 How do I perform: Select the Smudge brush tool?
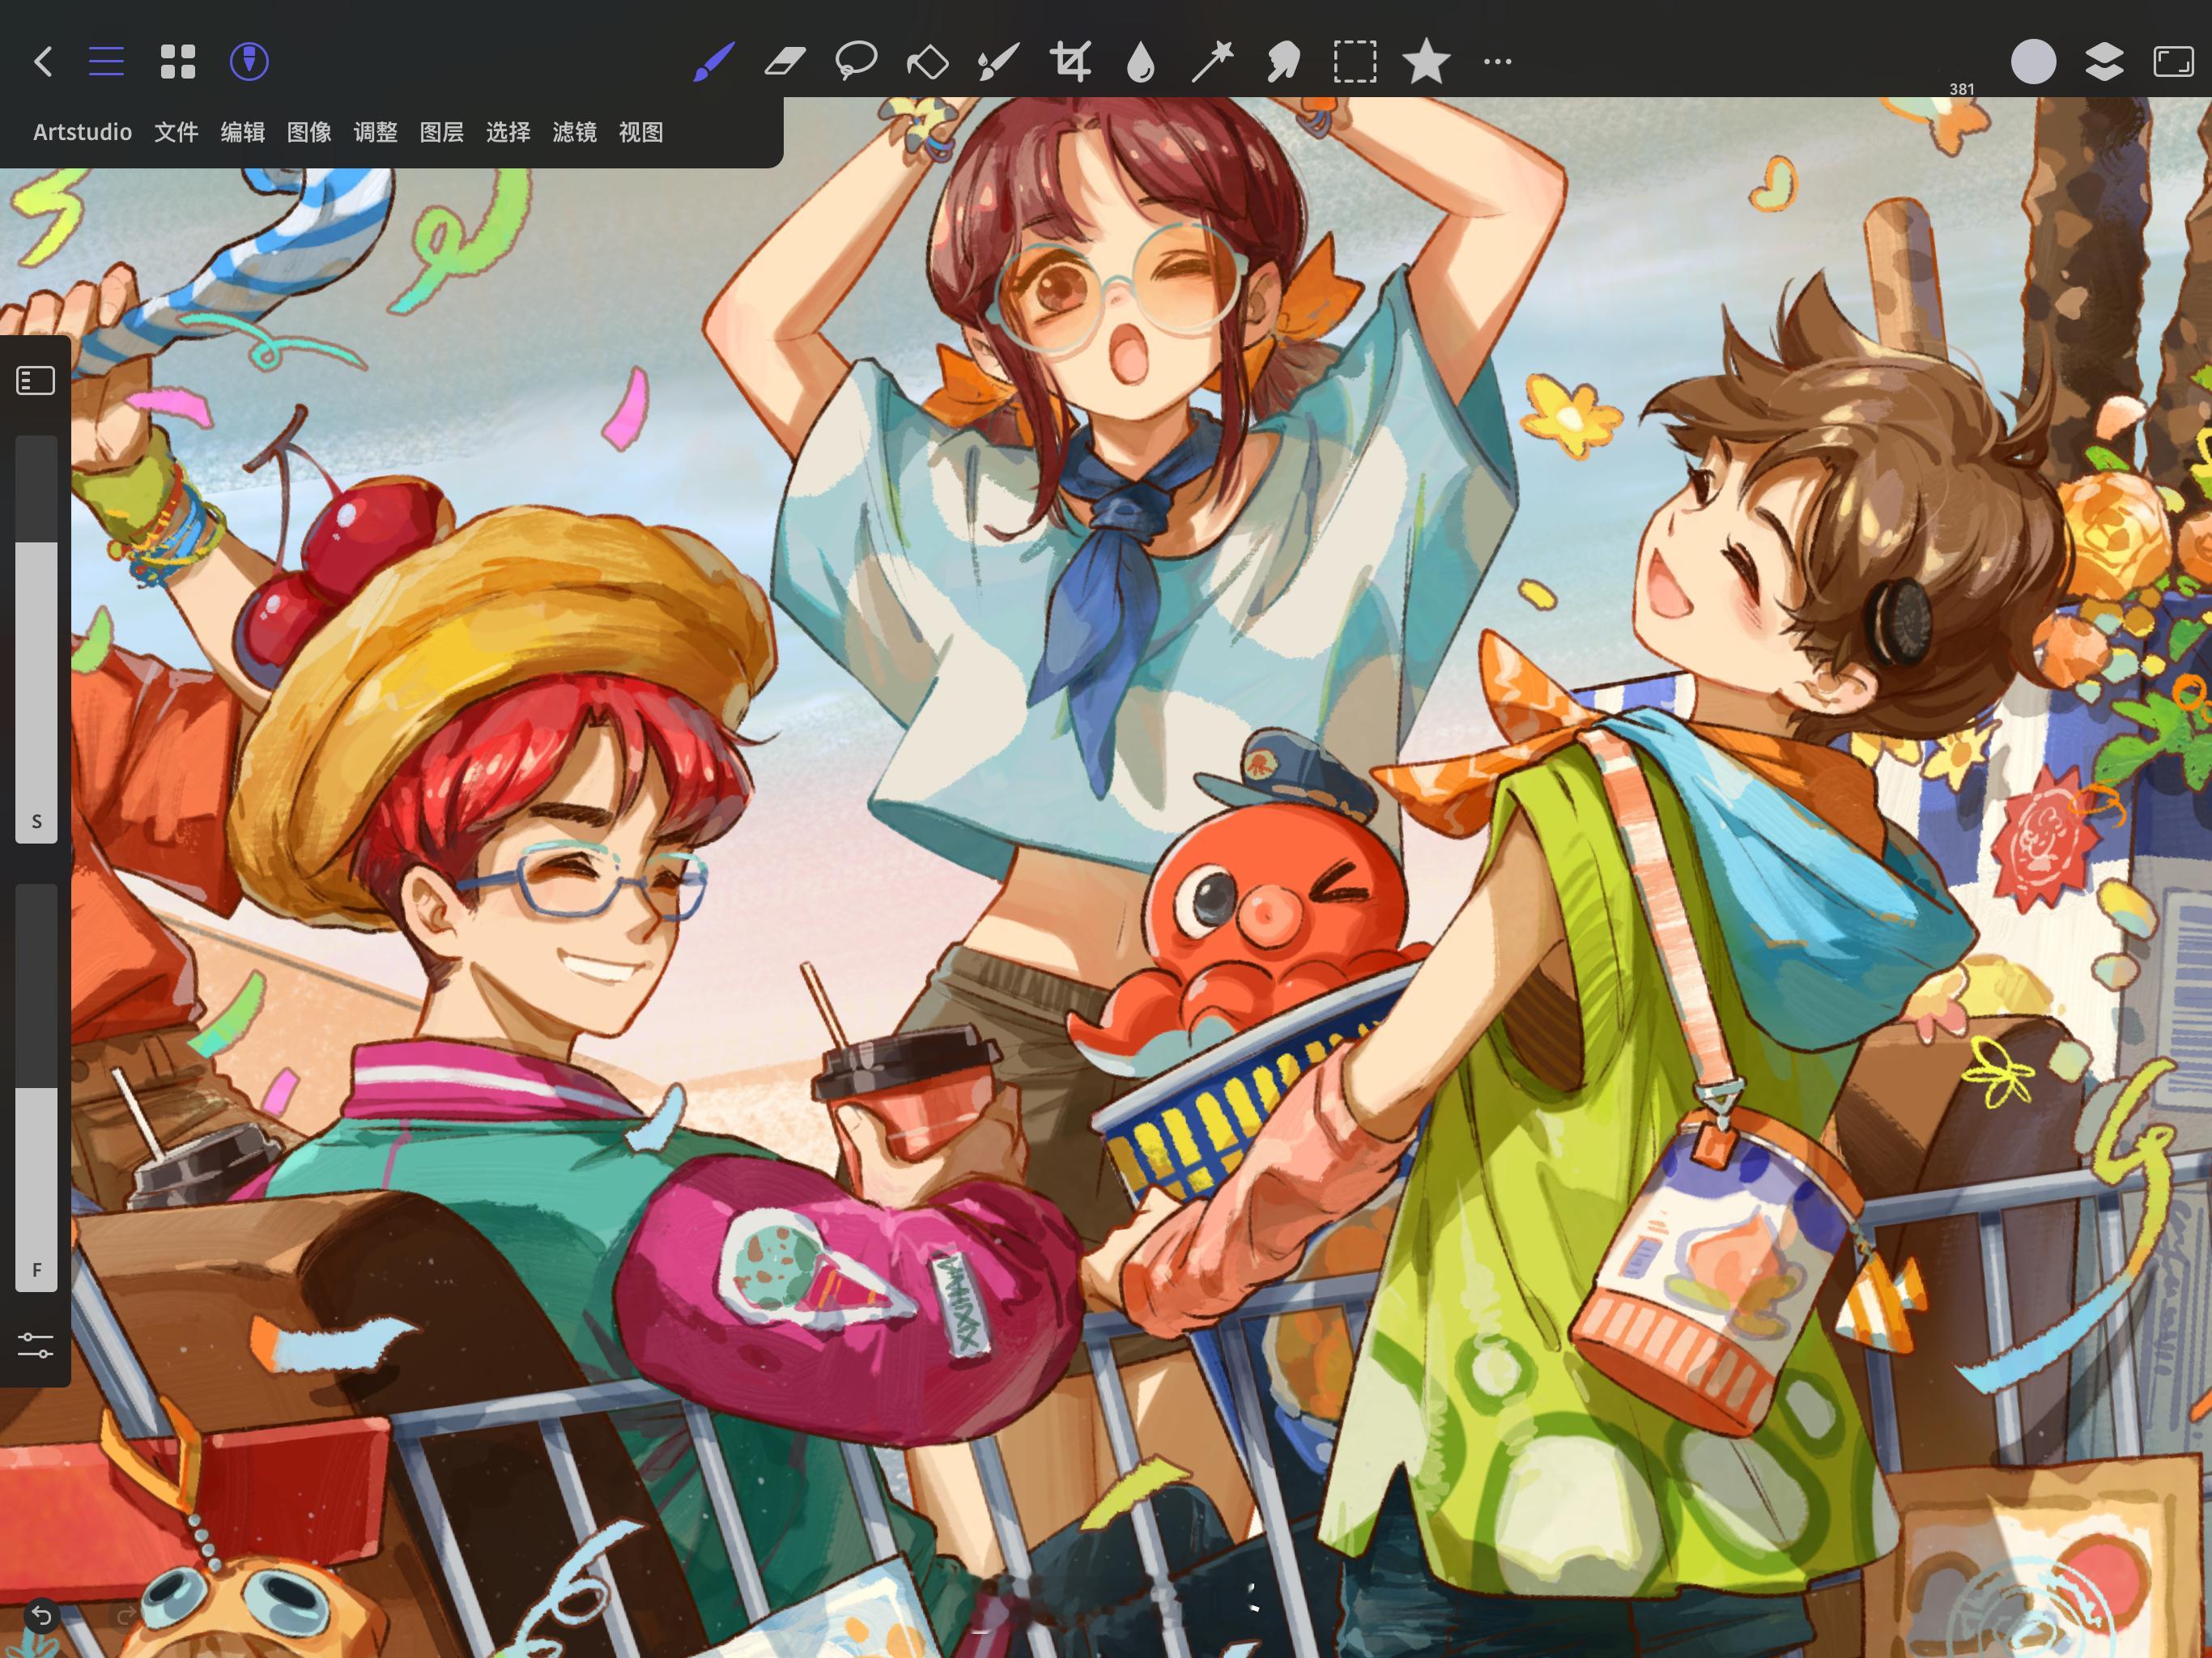[998, 62]
